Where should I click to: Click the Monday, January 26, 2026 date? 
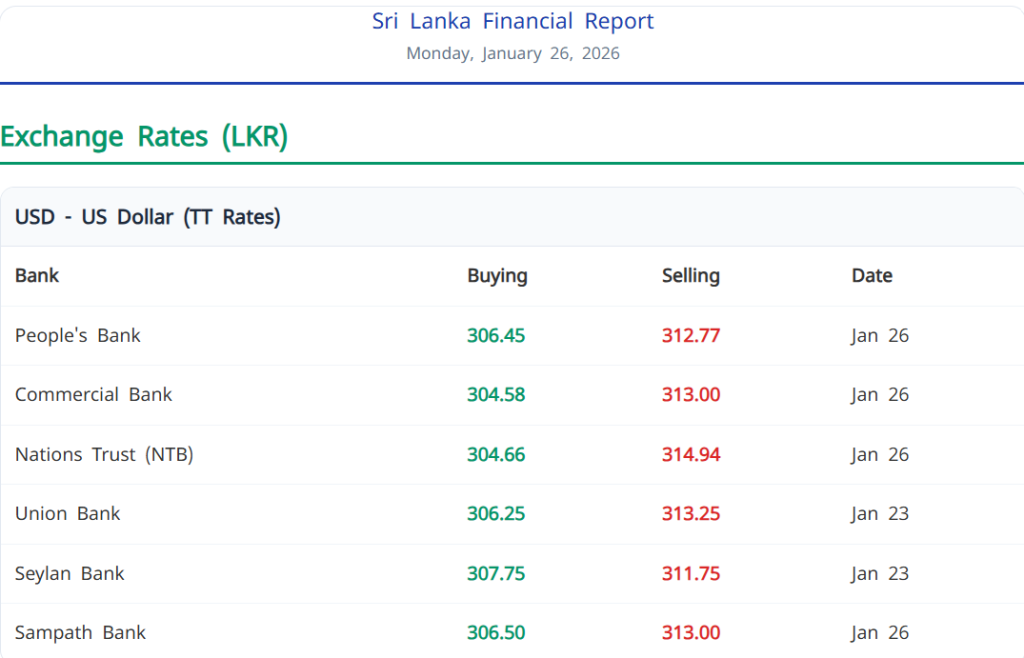point(512,53)
